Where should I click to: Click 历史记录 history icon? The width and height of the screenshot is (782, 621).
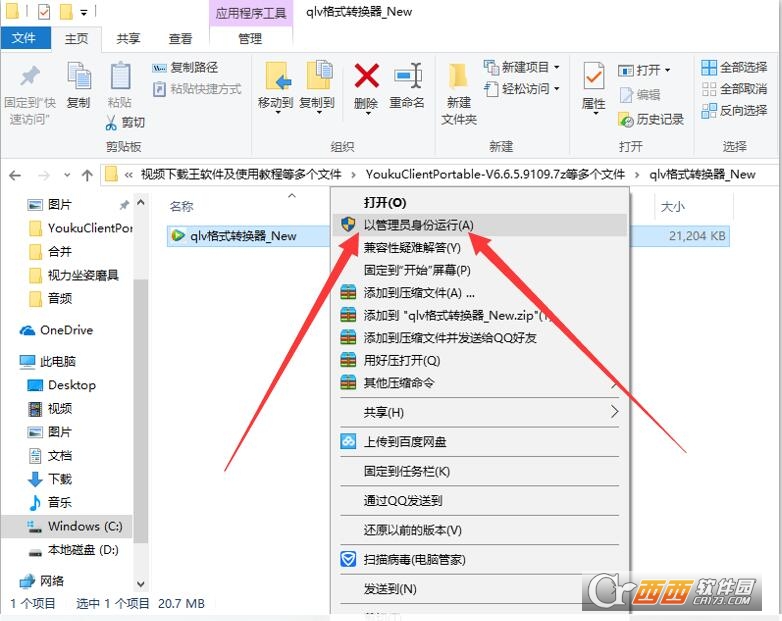coord(625,120)
